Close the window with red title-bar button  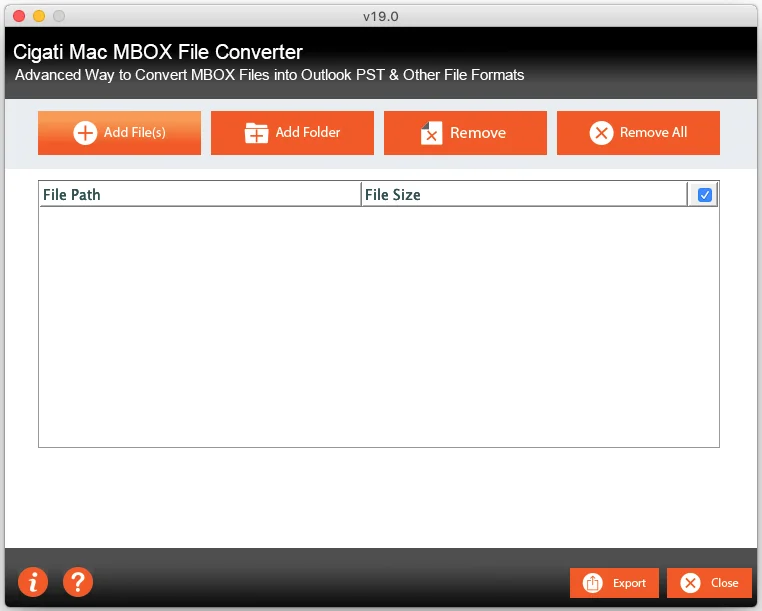(x=19, y=16)
